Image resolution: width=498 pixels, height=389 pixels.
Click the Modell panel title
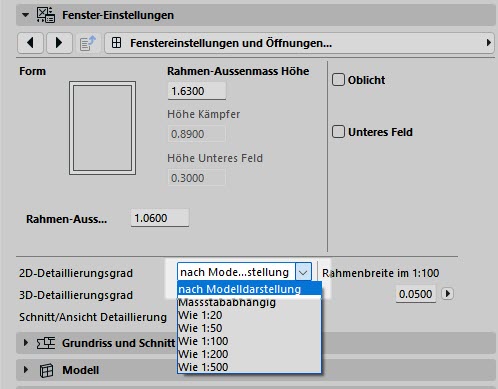(x=81, y=370)
